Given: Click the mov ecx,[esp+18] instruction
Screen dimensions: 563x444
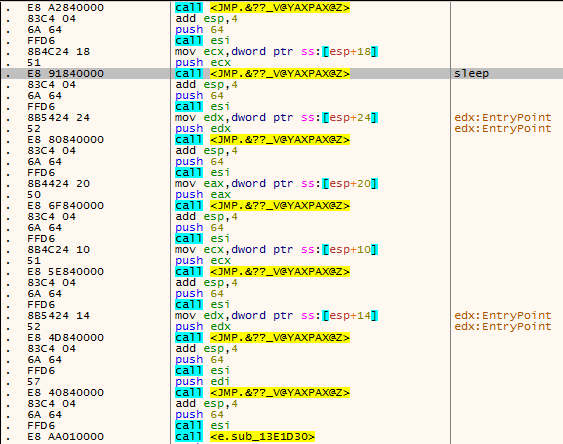Looking at the screenshot, I should pyautogui.click(x=276, y=52).
